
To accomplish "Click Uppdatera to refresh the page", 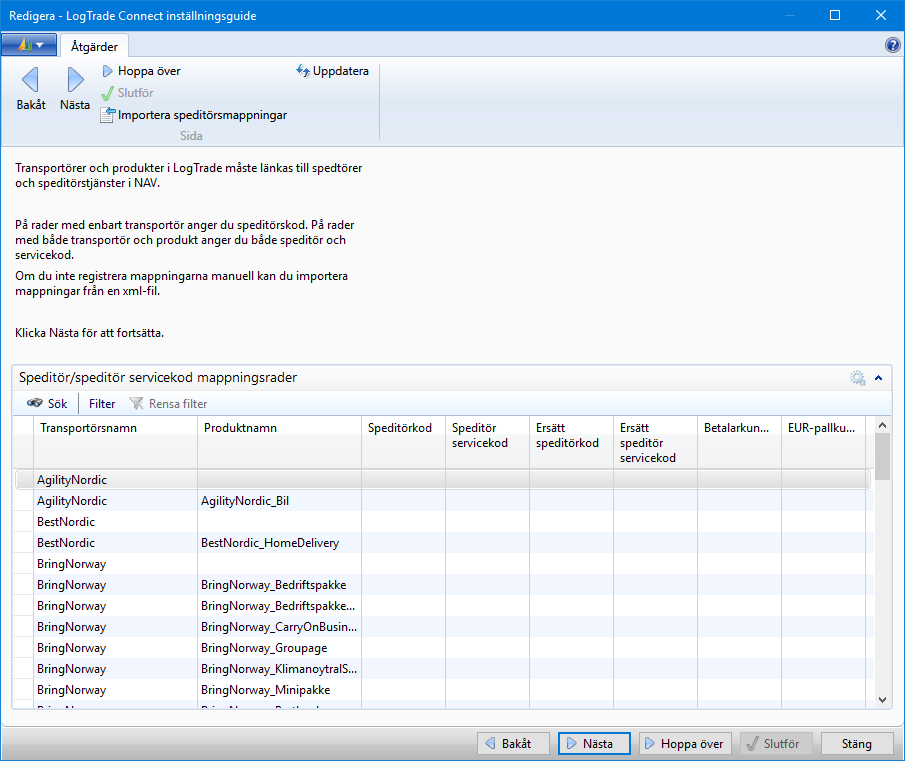I will 332,71.
